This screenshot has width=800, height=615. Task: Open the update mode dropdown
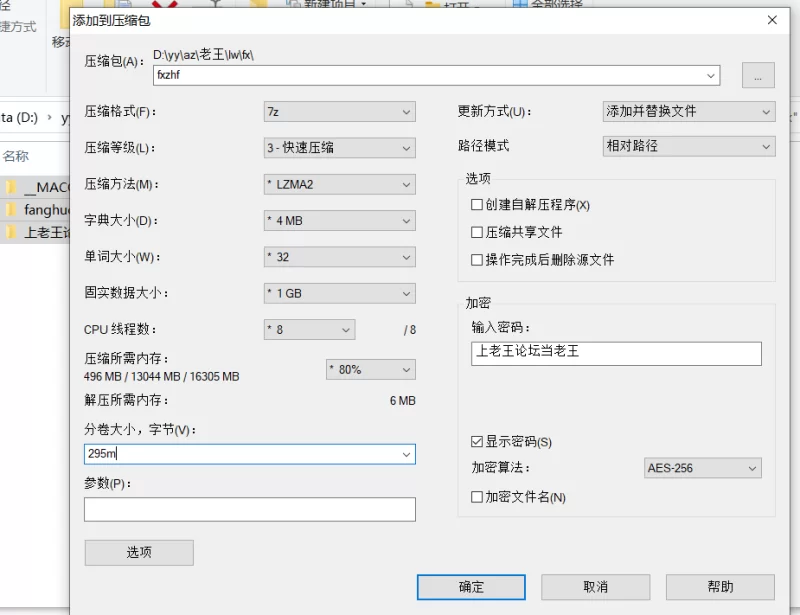tap(689, 112)
